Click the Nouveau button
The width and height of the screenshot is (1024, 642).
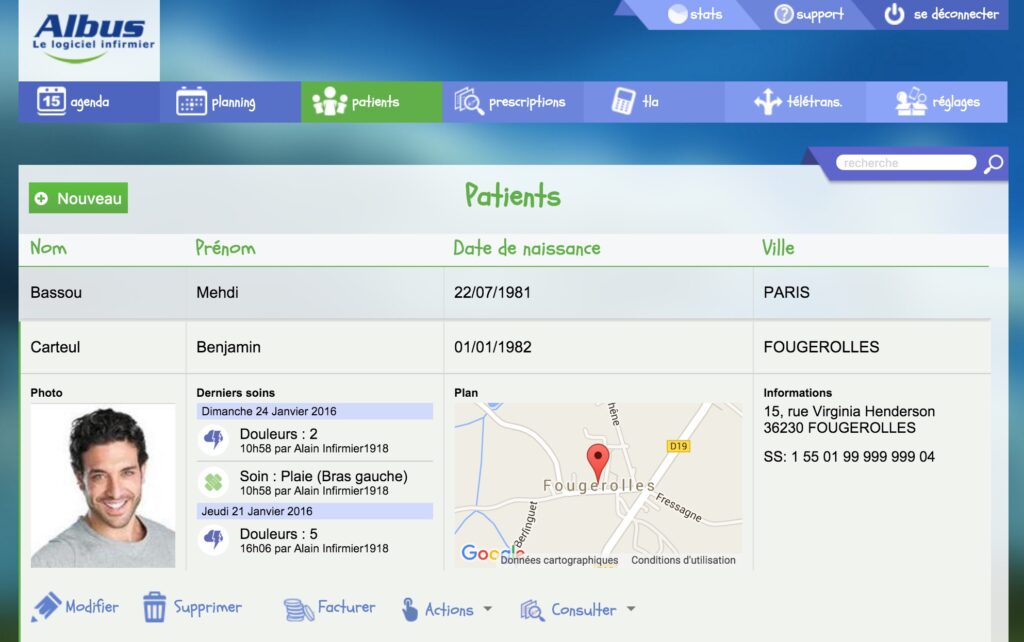point(77,197)
